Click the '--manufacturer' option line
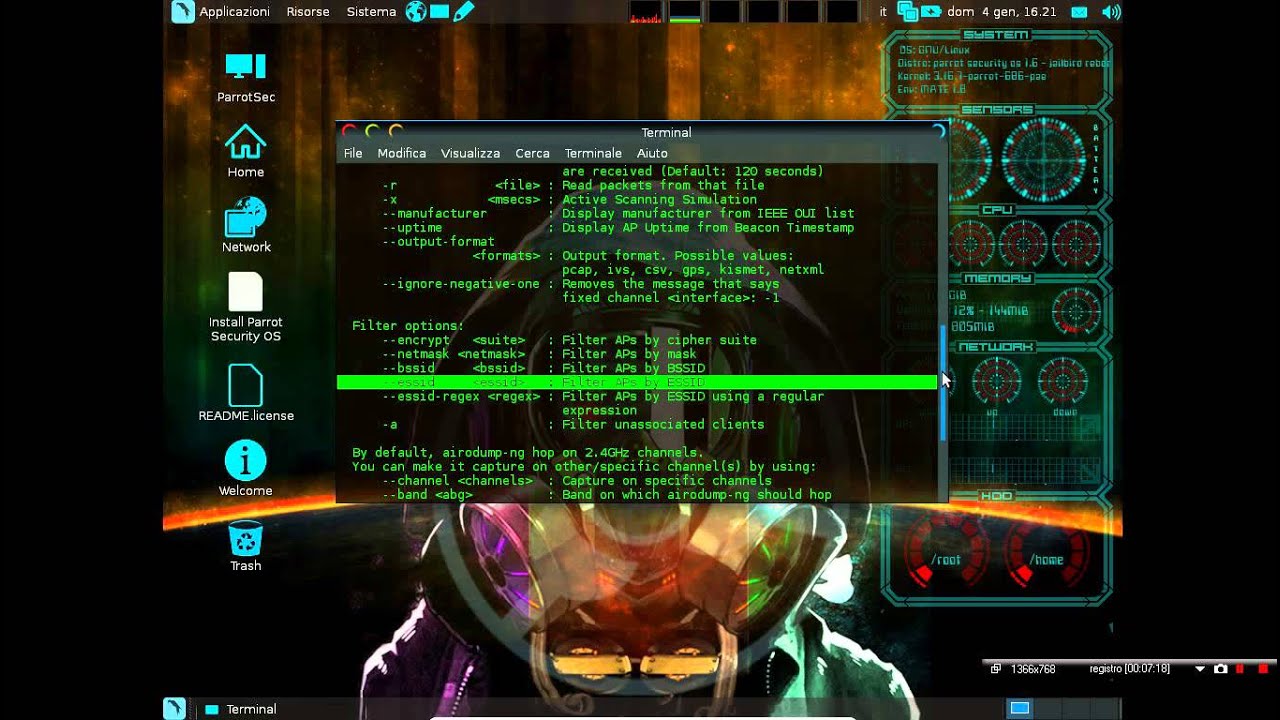1280x720 pixels. click(x=618, y=213)
